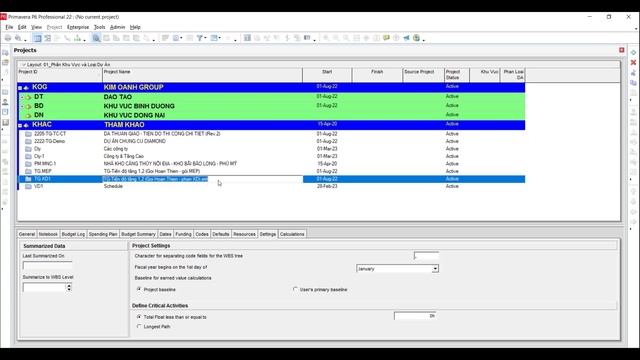The width and height of the screenshot is (640, 360).
Task: Click the yellow comment bubble toolbar icon
Action: click(x=386, y=38)
